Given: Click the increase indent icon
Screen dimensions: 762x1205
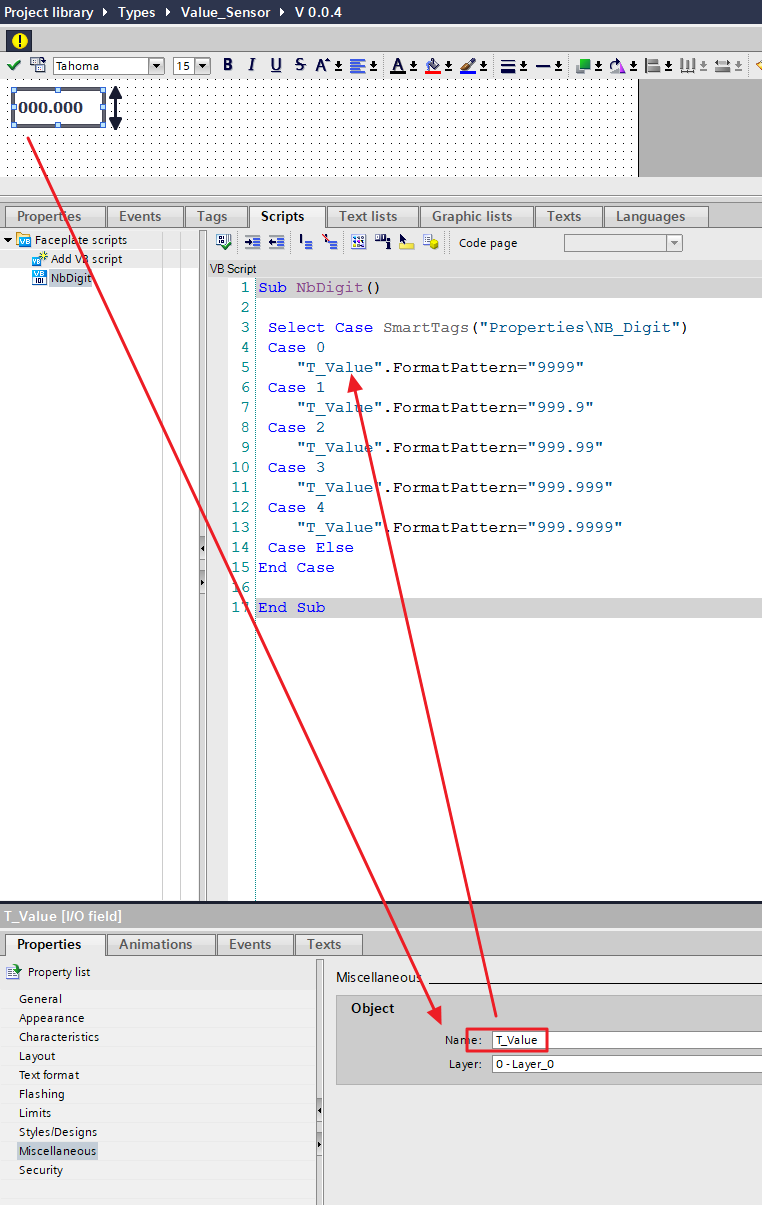Looking at the screenshot, I should (252, 242).
